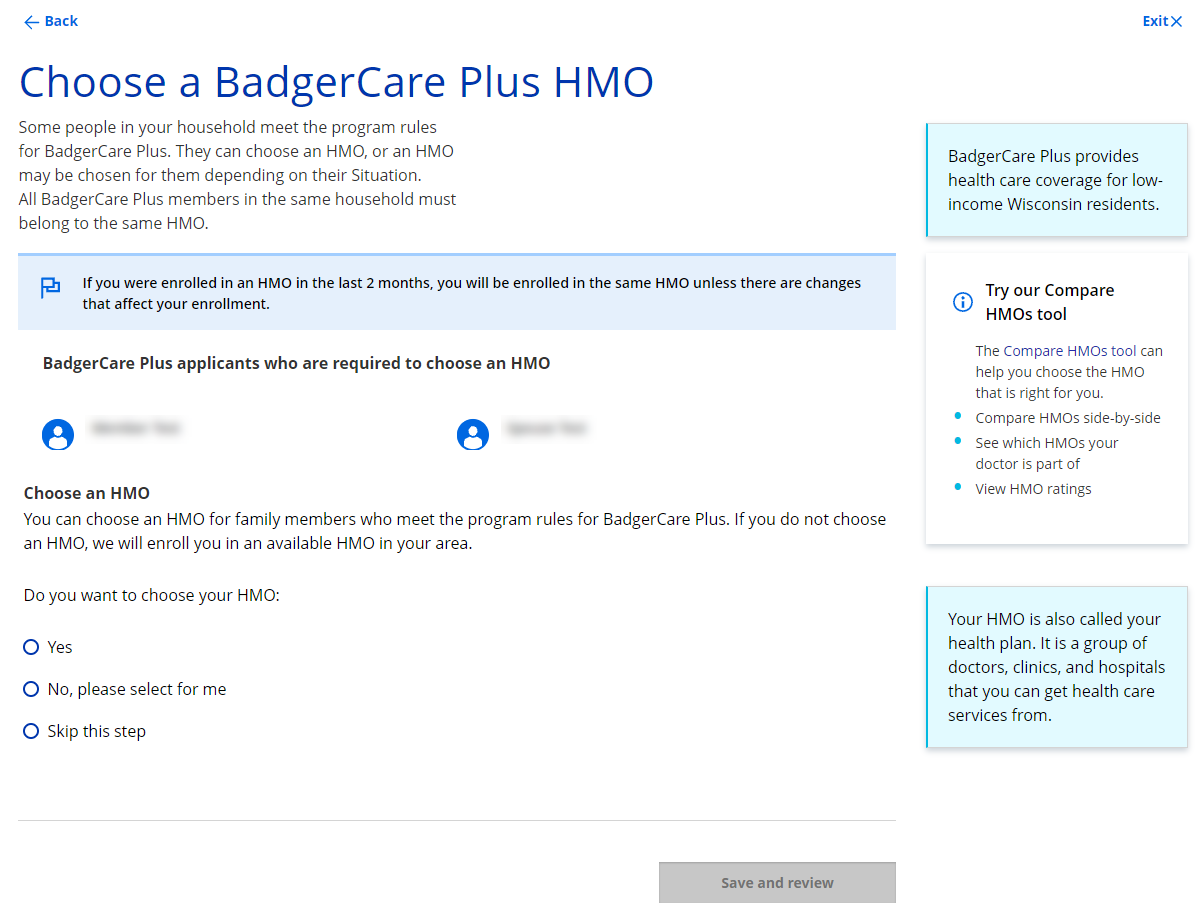Screen dimensions: 1200x916
Task: Click the "Choose a BadgerCare Plus HMO" title
Action: [x=336, y=82]
